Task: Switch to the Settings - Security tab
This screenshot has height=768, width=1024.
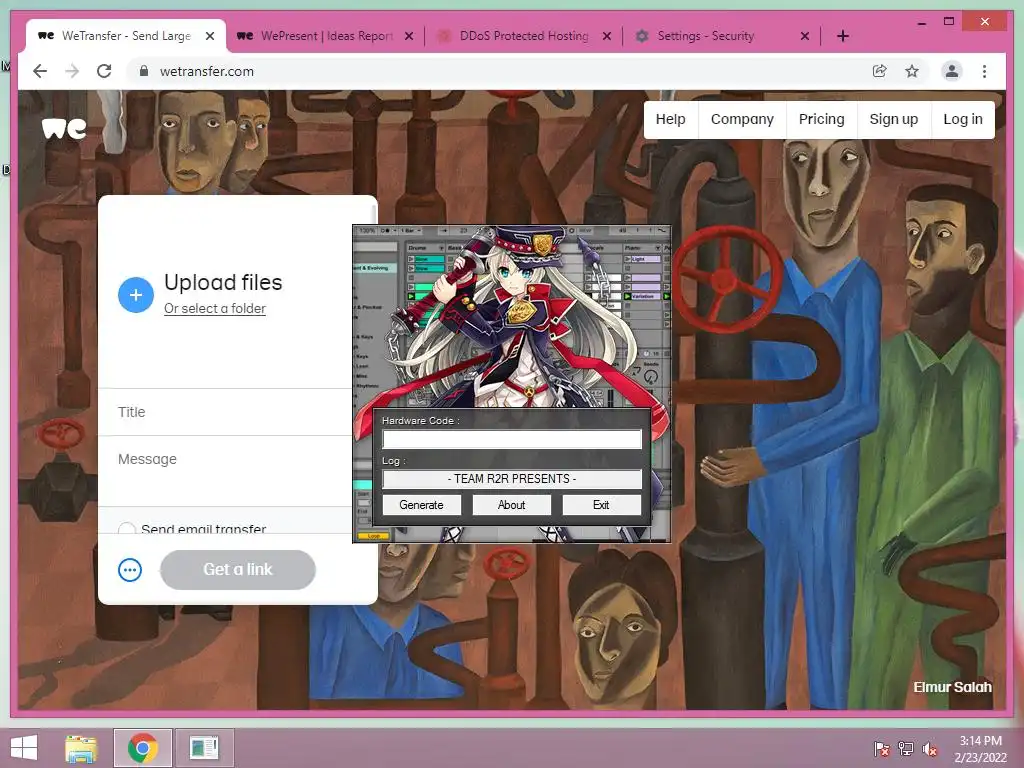Action: point(720,36)
